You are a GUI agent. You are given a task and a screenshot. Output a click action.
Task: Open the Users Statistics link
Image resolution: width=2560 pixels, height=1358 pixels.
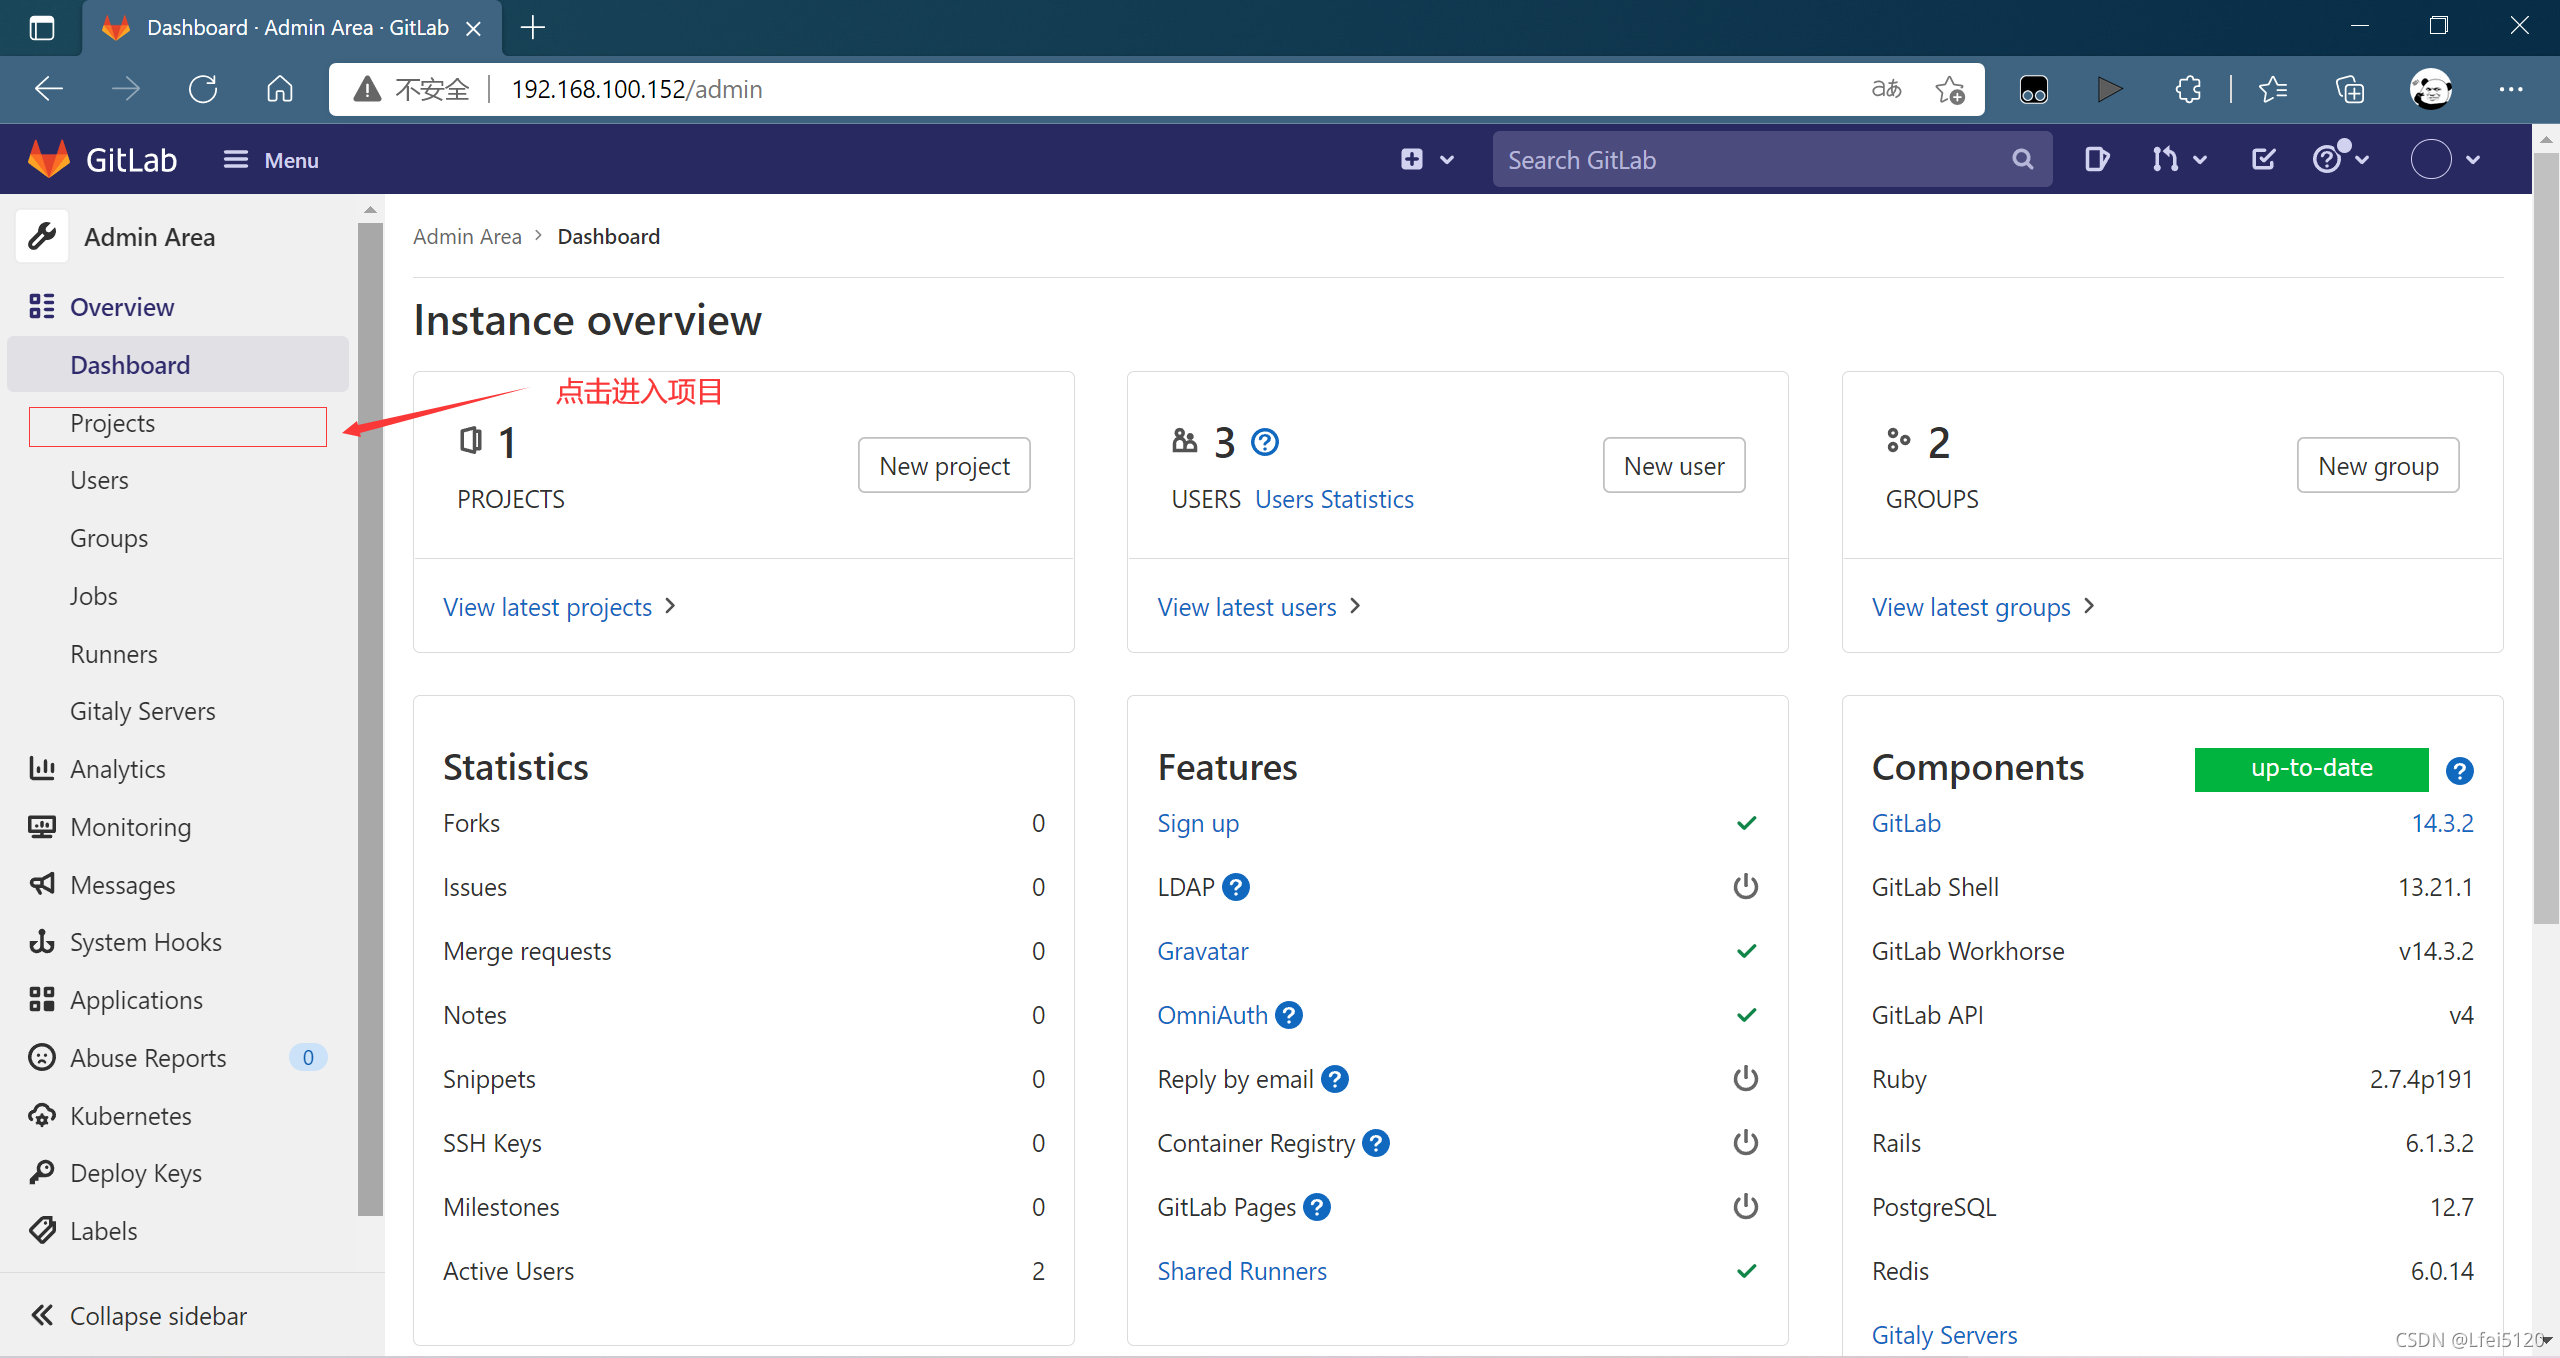click(1333, 499)
